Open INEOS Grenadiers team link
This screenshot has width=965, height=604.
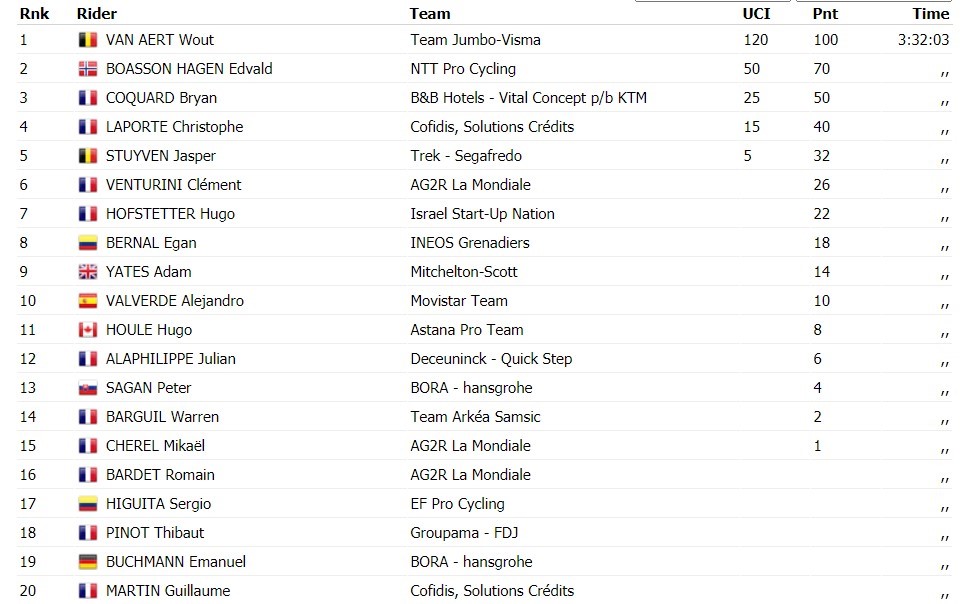[x=470, y=243]
